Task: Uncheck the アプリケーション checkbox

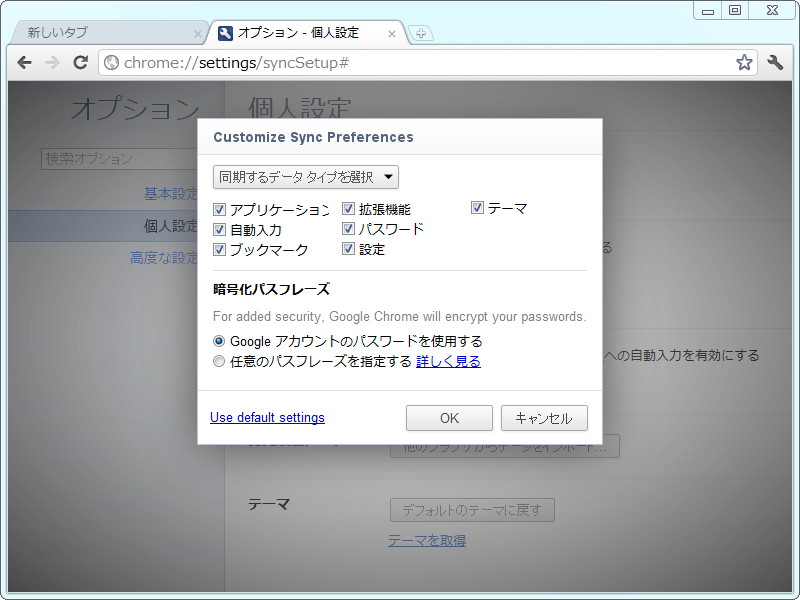Action: [219, 209]
